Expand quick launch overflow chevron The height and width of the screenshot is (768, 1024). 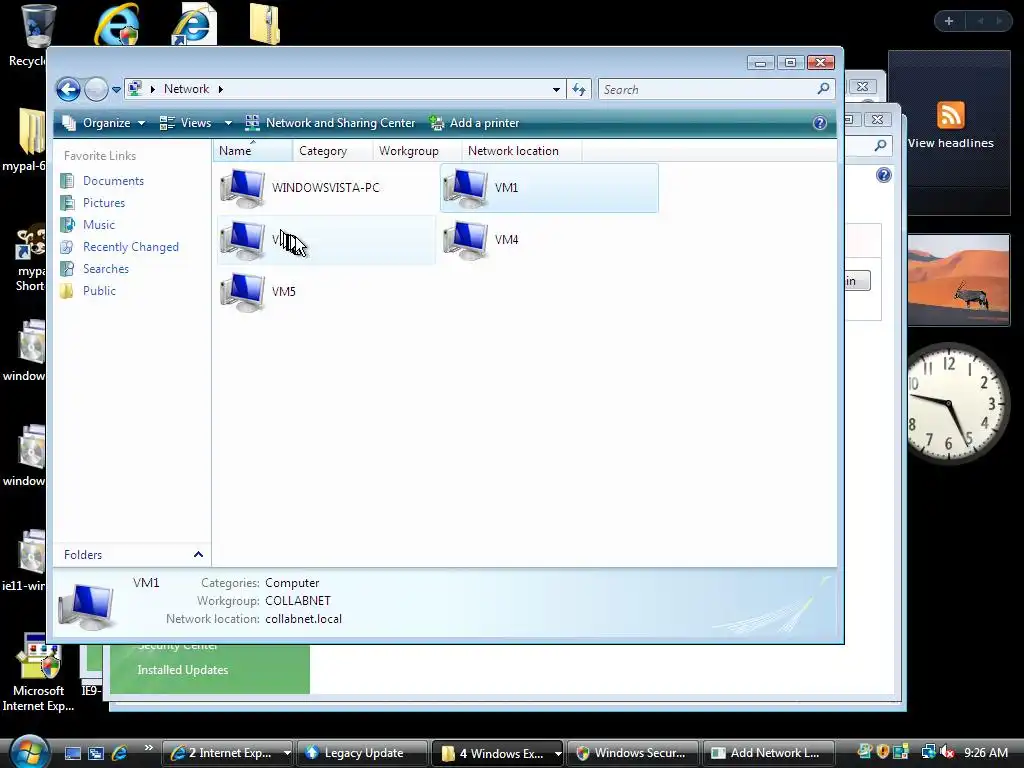pos(148,748)
